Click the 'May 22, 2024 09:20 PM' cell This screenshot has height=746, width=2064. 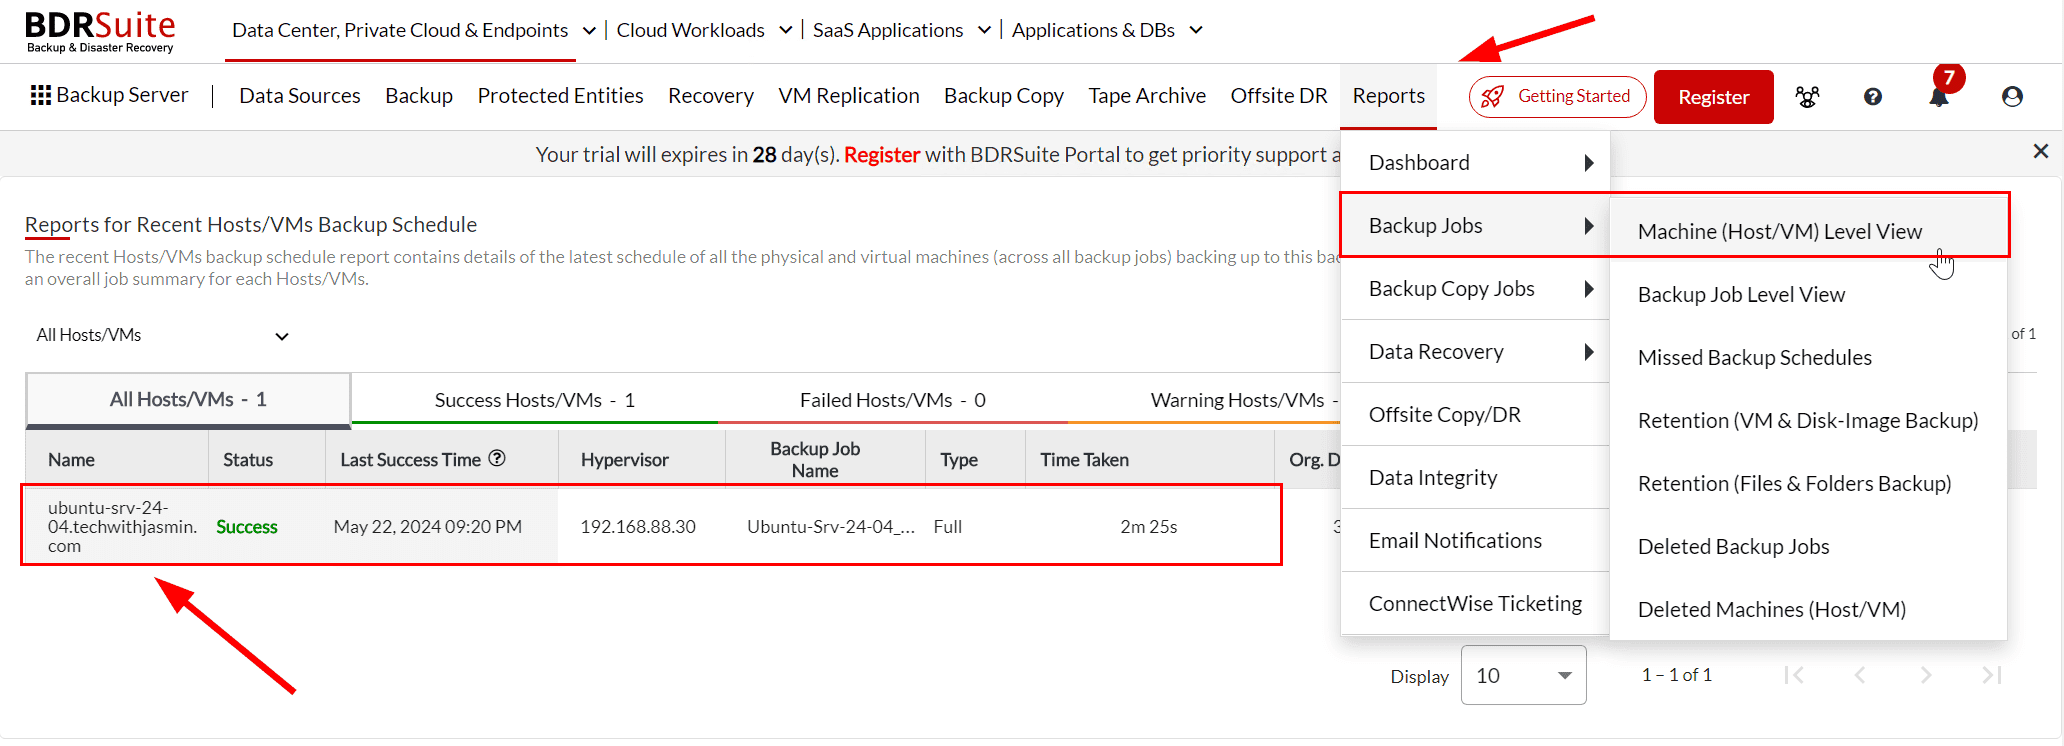[428, 527]
